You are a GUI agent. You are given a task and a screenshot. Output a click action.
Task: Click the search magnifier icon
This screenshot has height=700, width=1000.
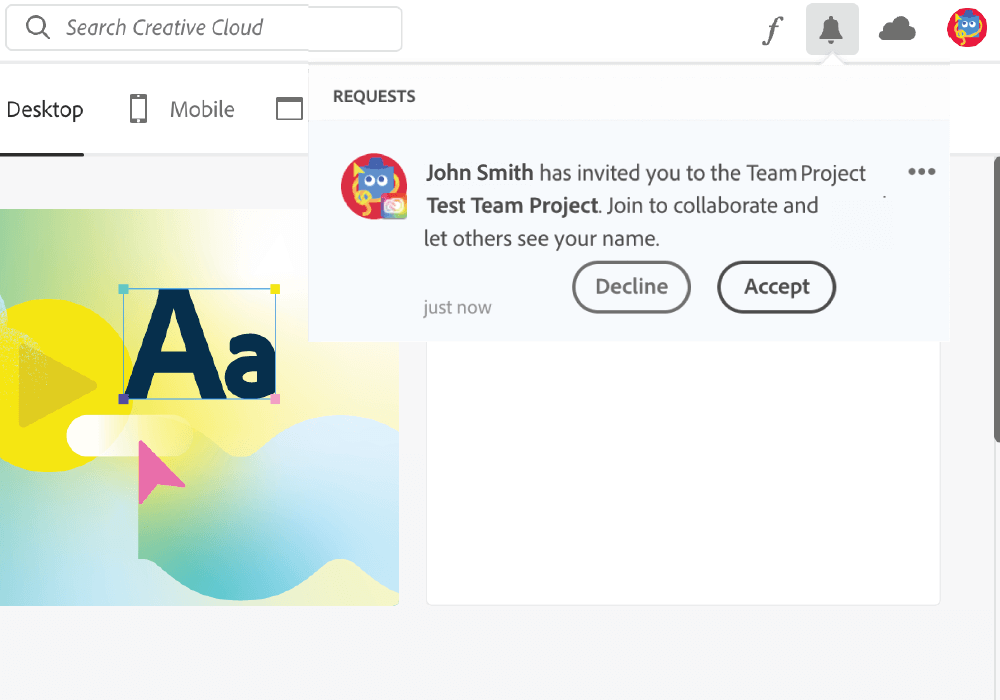(38, 28)
